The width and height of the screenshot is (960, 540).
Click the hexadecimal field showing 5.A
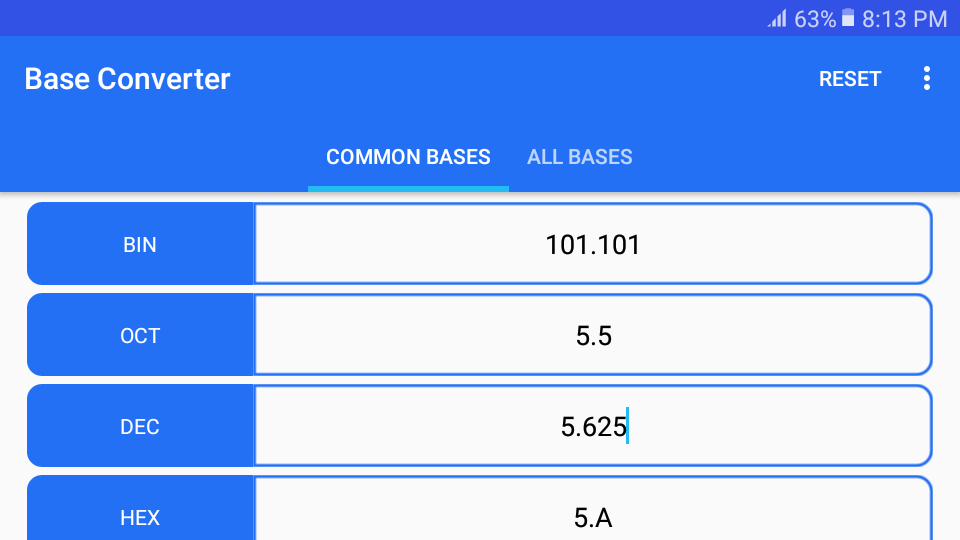(x=593, y=517)
